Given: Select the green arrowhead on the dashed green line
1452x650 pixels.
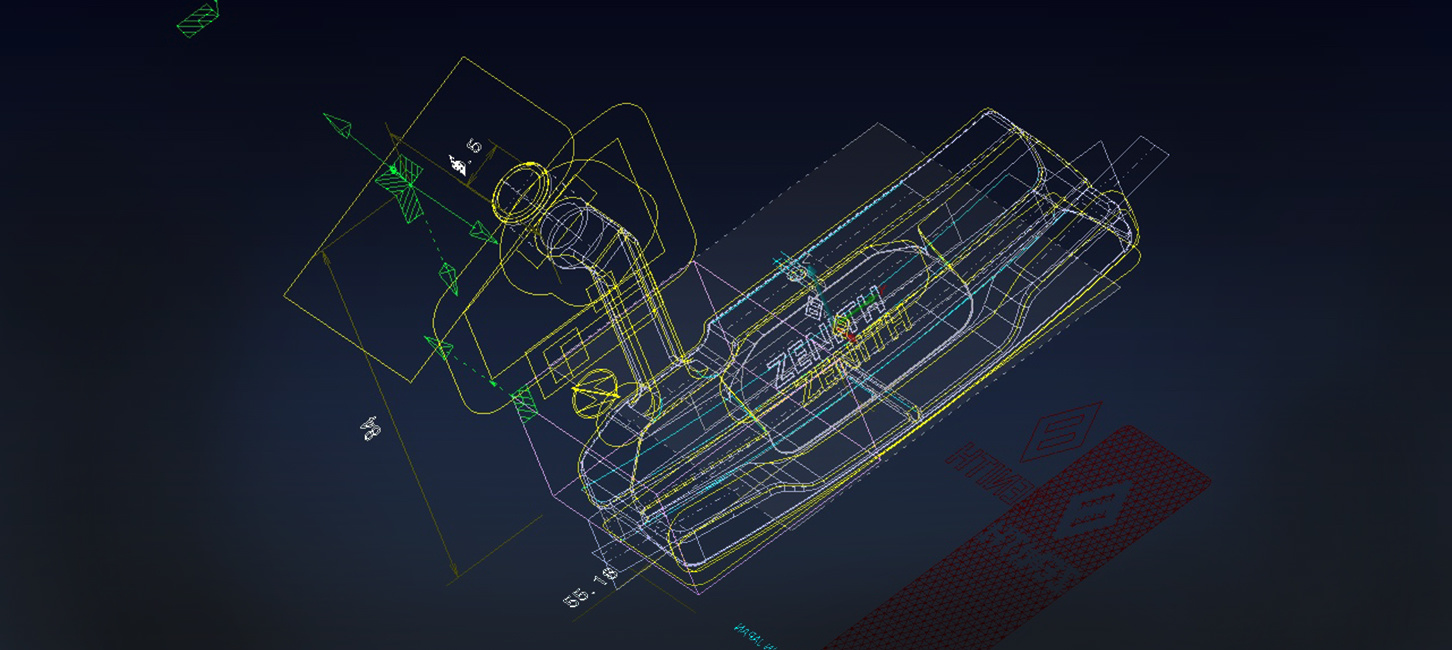Looking at the screenshot, I should tap(446, 277).
